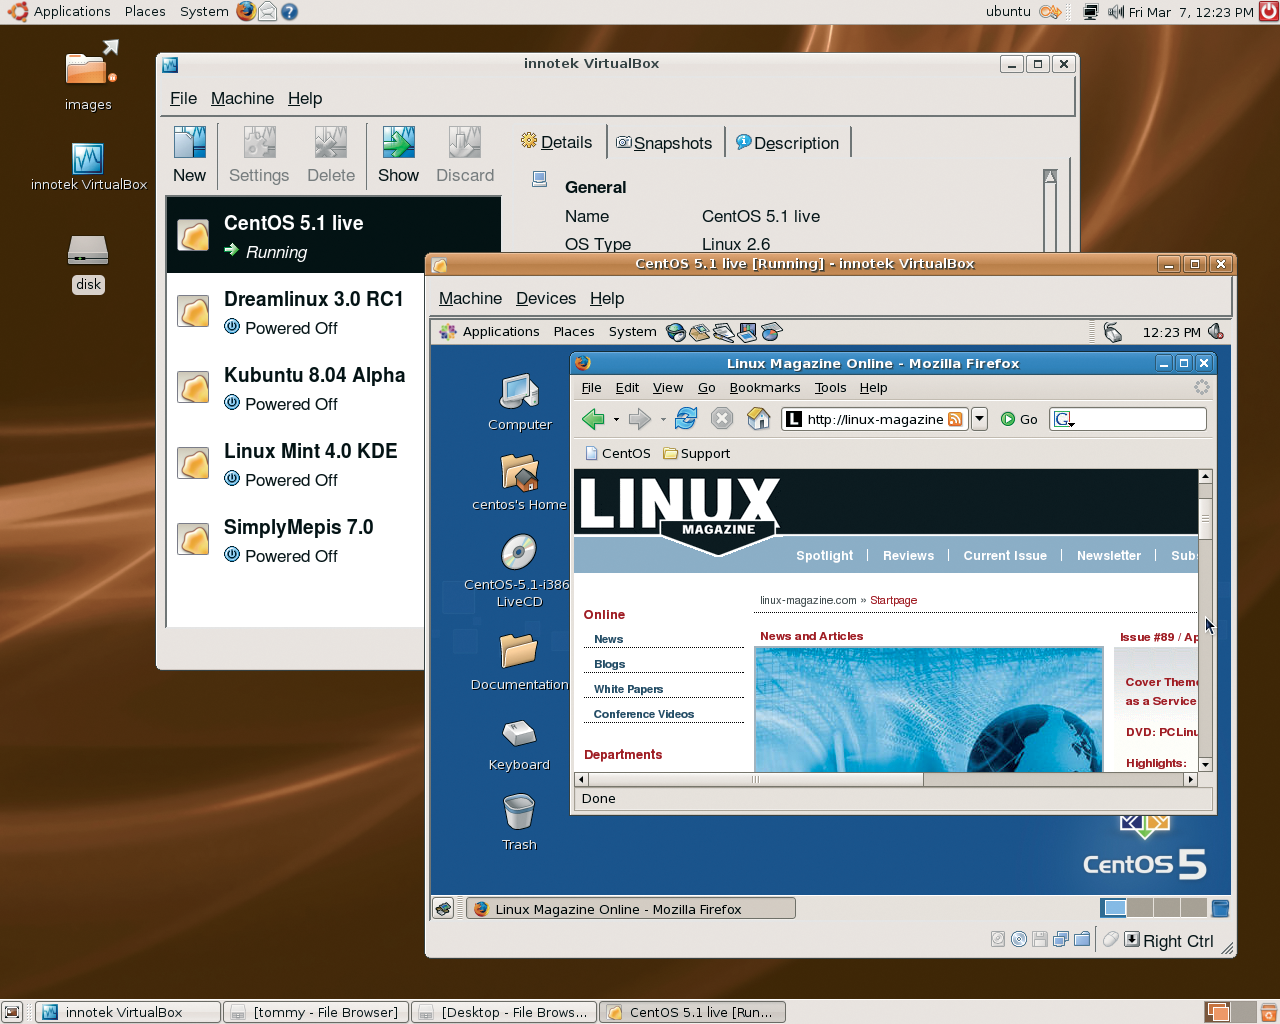Viewport: 1280px width, 1024px height.
Task: Click Firefox forward arrow button
Action: click(x=640, y=419)
